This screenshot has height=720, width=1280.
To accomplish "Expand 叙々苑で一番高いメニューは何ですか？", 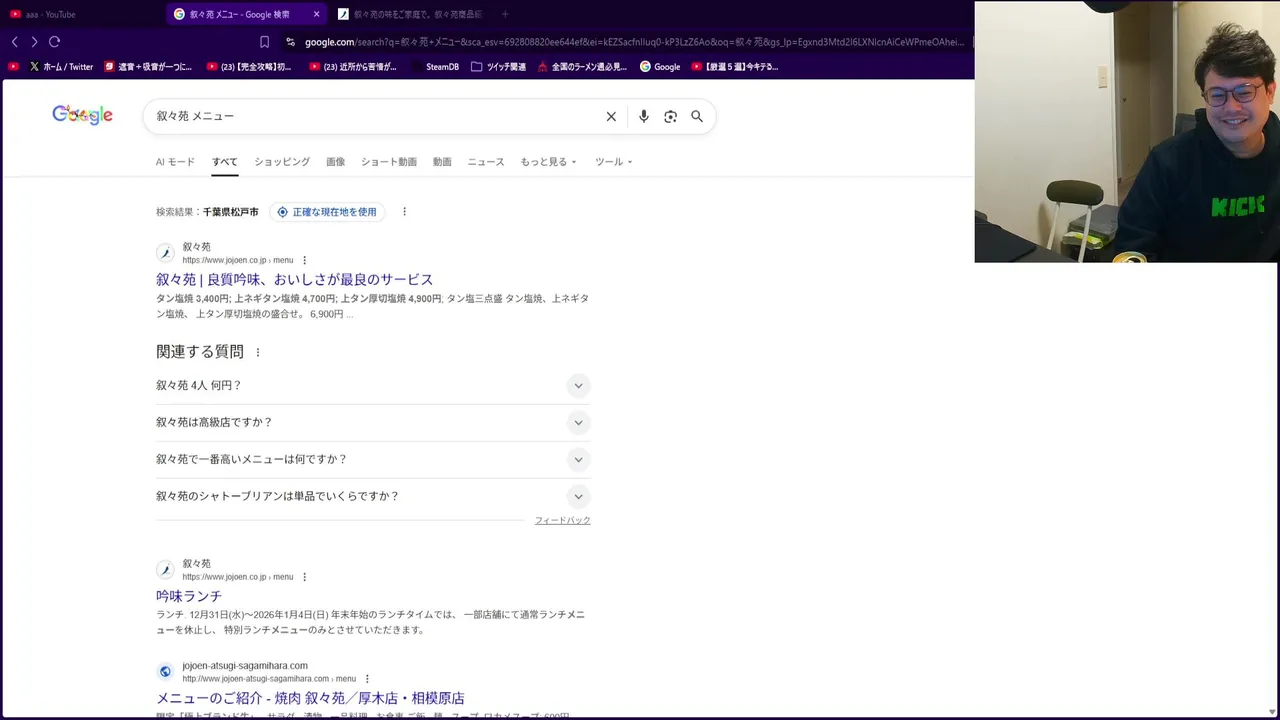I will point(373,460).
